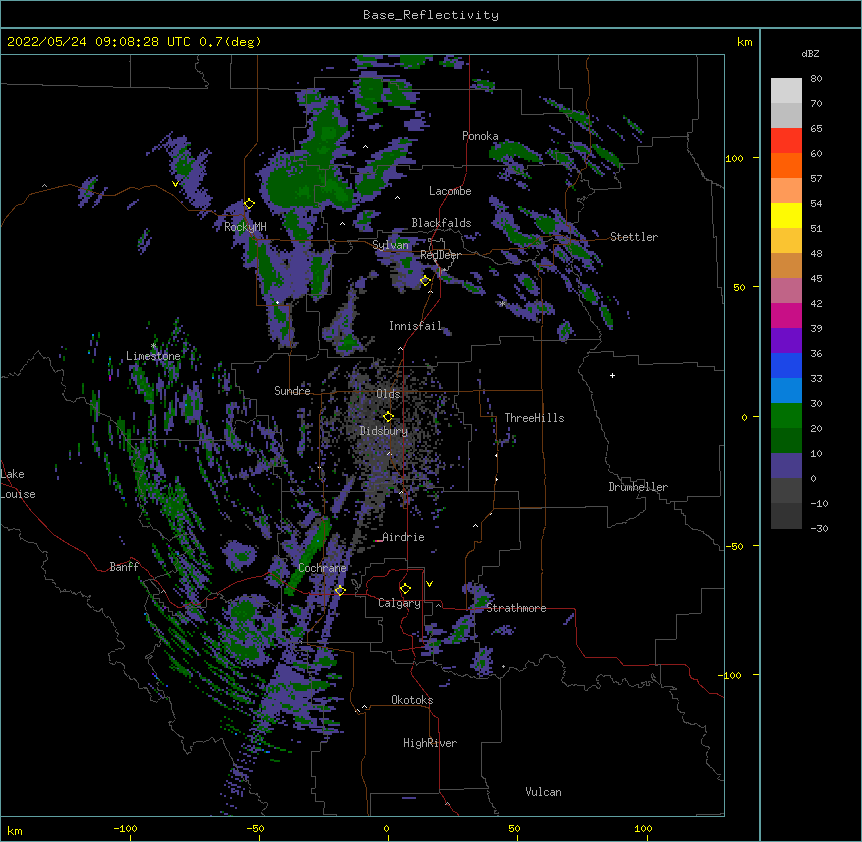Click the white plus marker north of Drumheller

click(612, 375)
